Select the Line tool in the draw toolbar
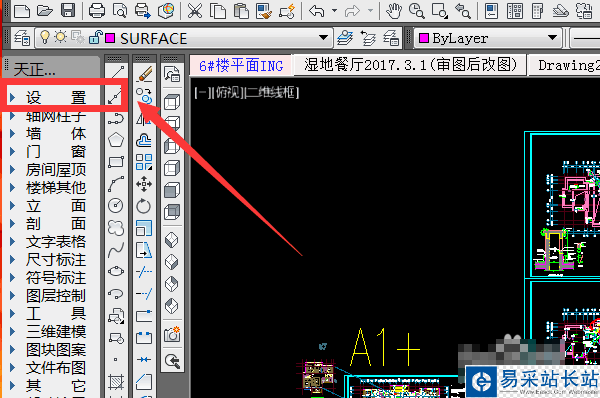This screenshot has width=600, height=398. (x=116, y=72)
